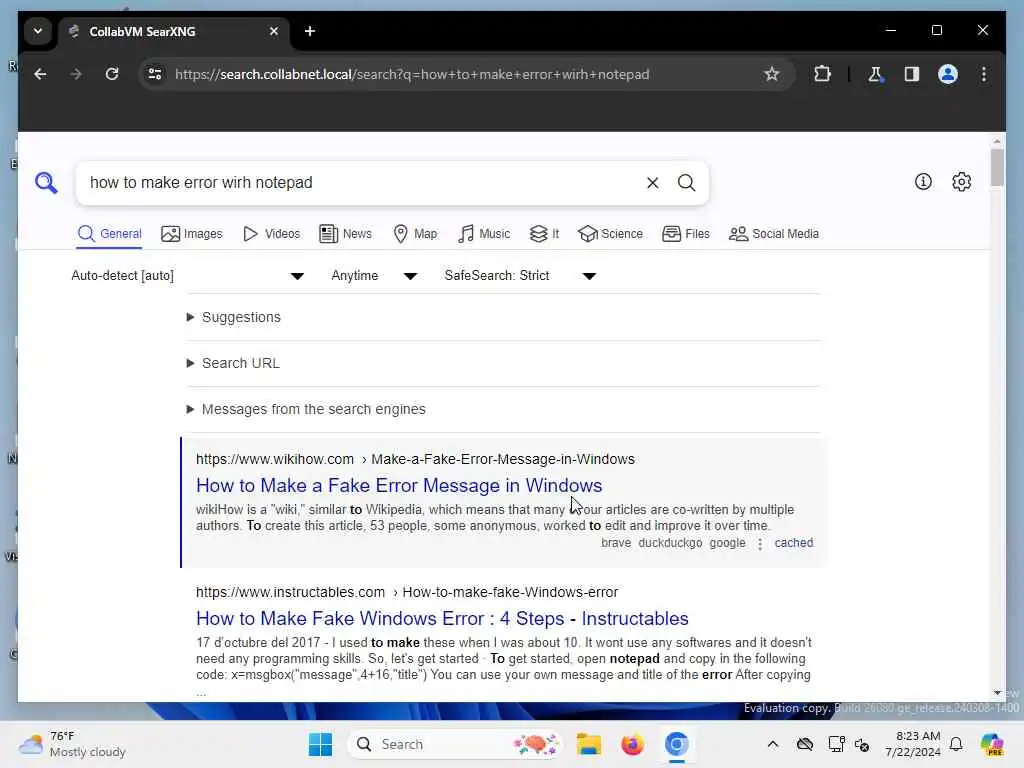Click the cloud sync tray icon
The image size is (1024, 768).
tap(805, 744)
